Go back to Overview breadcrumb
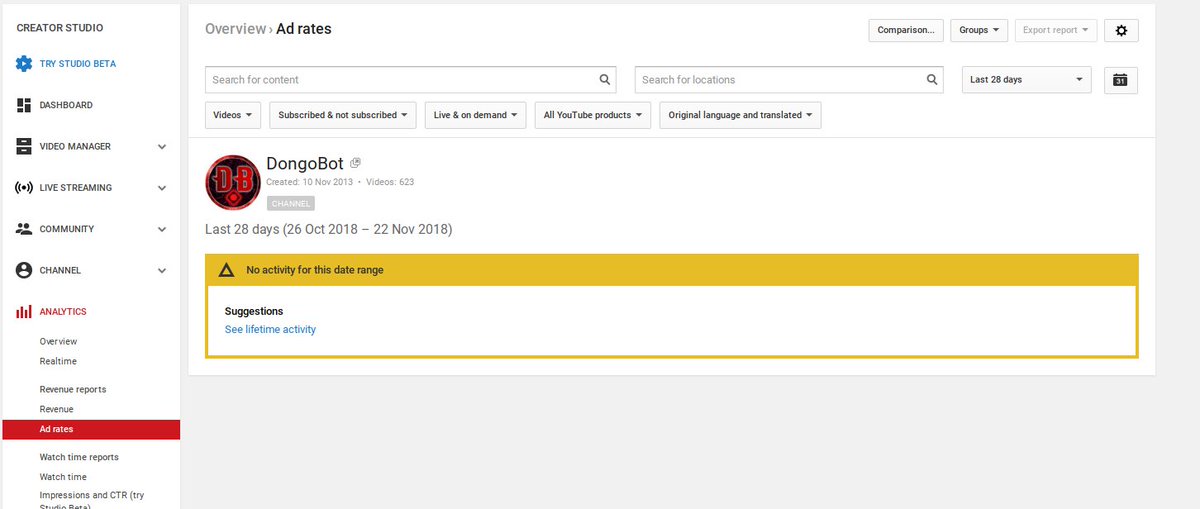The image size is (1200, 509). pyautogui.click(x=235, y=29)
